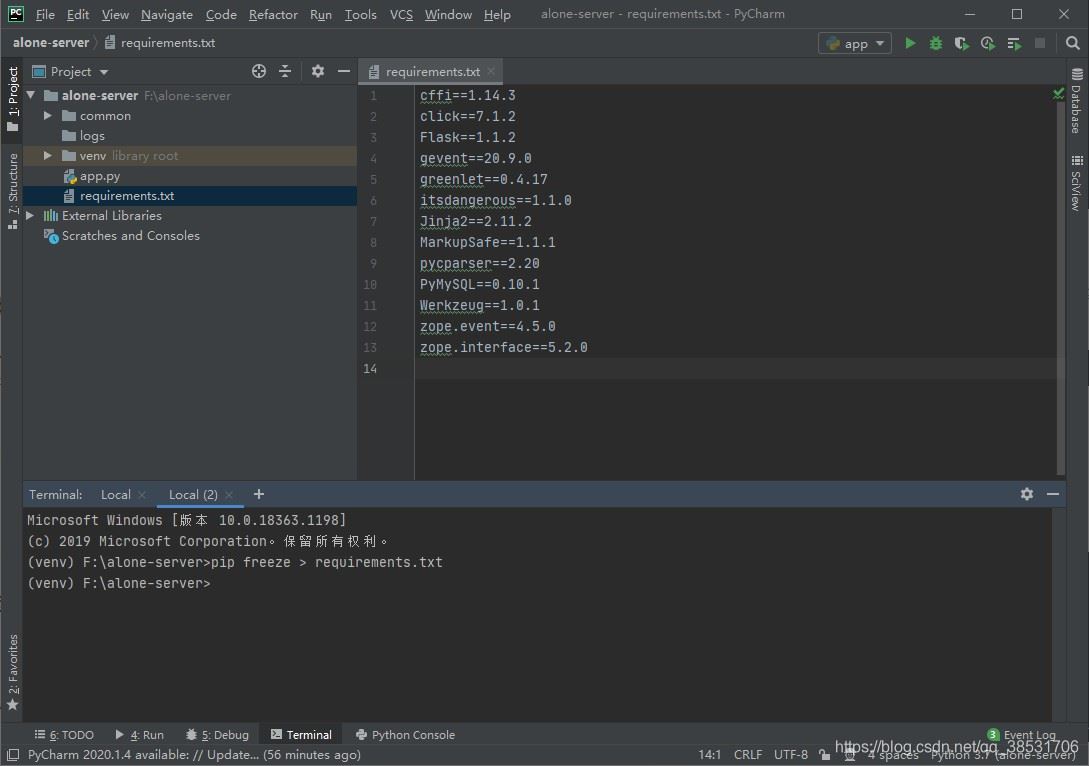Collapse all in Project panel

pyautogui.click(x=285, y=71)
